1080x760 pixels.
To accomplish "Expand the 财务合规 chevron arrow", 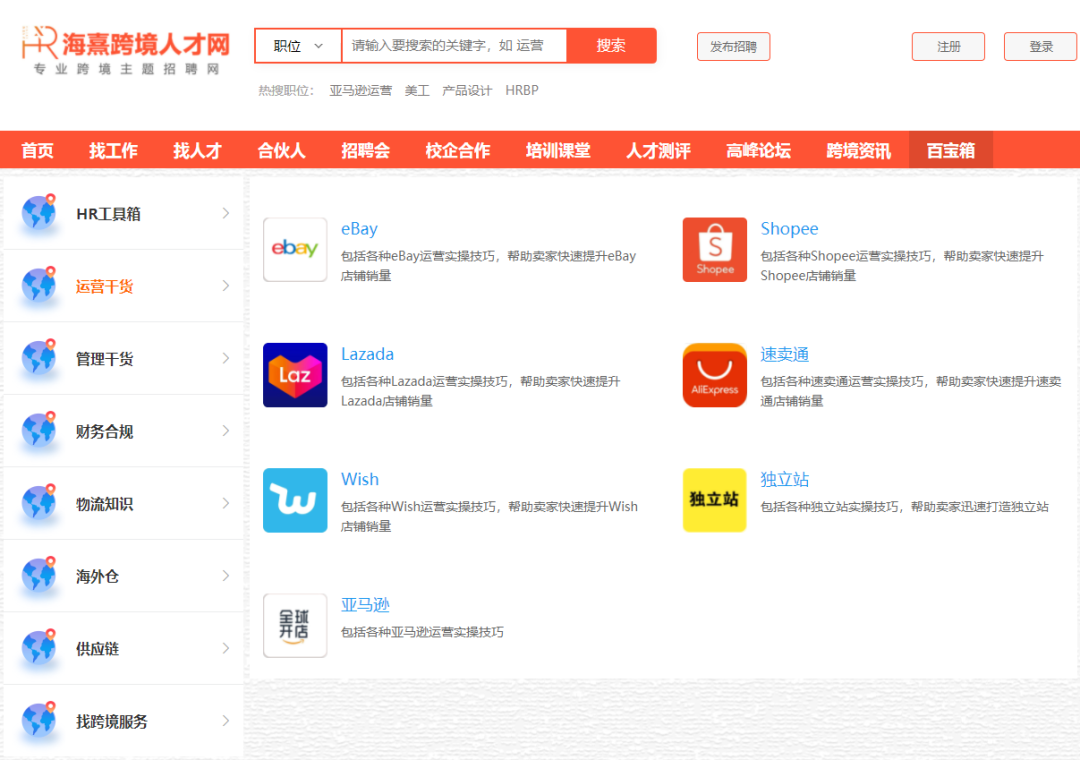I will [x=226, y=431].
